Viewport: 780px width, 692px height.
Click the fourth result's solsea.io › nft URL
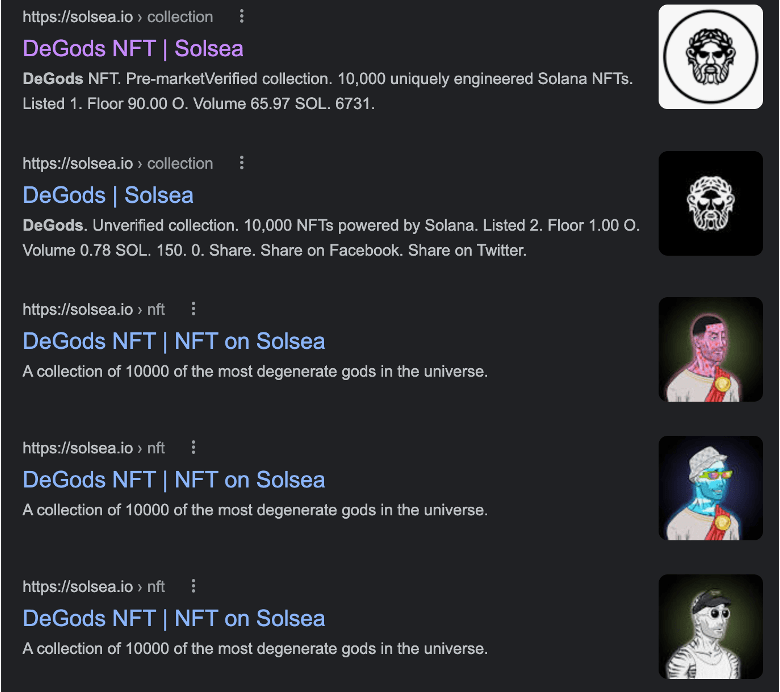94,448
